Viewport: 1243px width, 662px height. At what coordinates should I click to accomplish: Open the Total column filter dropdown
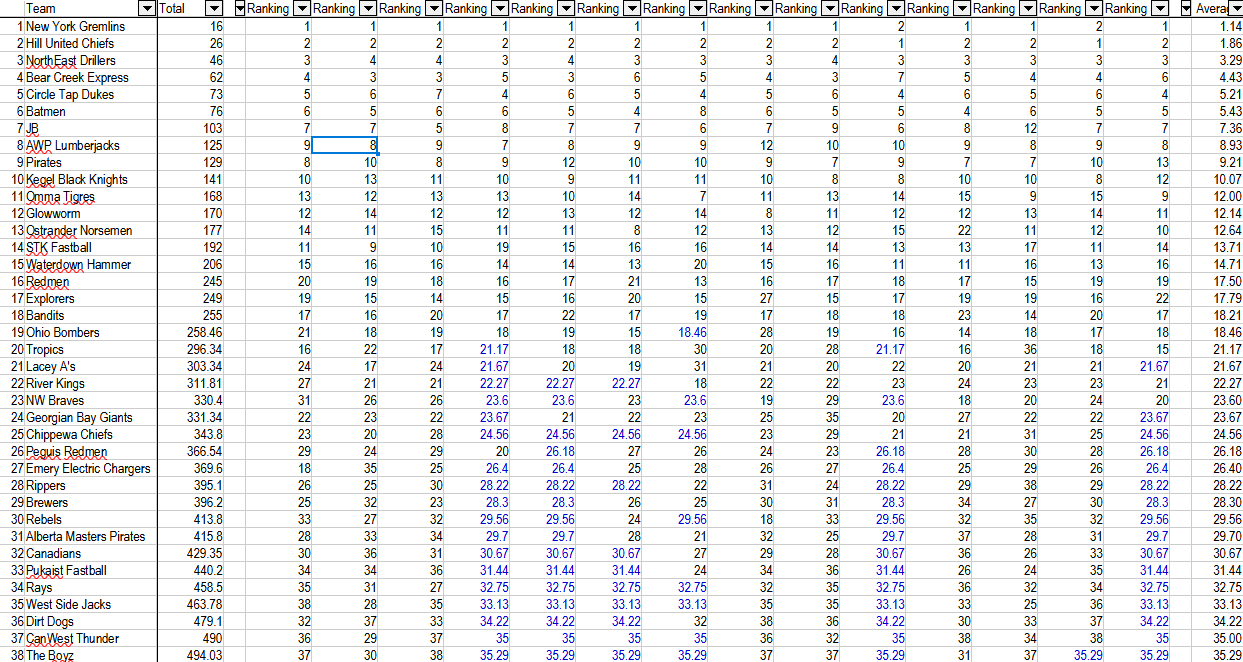pyautogui.click(x=214, y=9)
